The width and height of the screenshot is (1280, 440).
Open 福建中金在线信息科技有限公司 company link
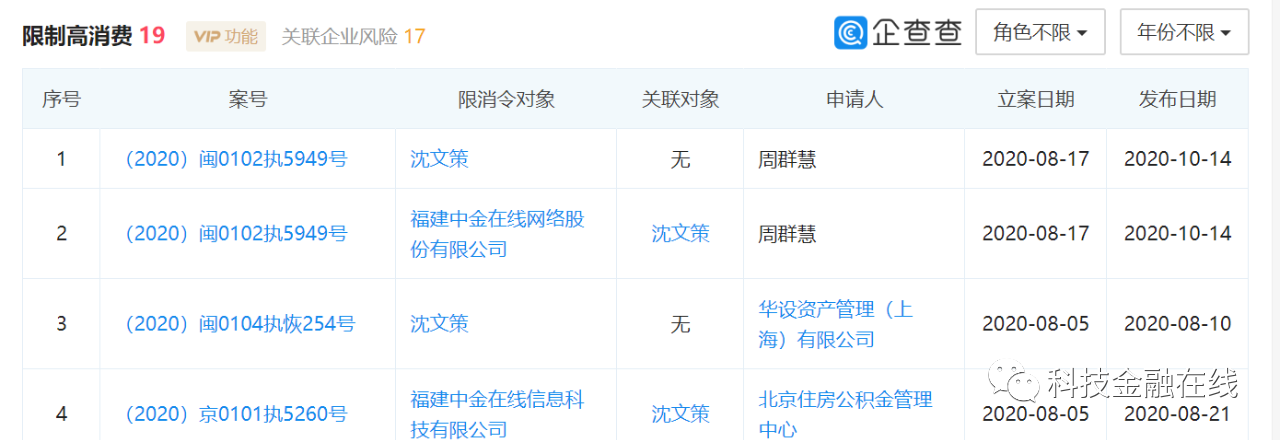(497, 414)
